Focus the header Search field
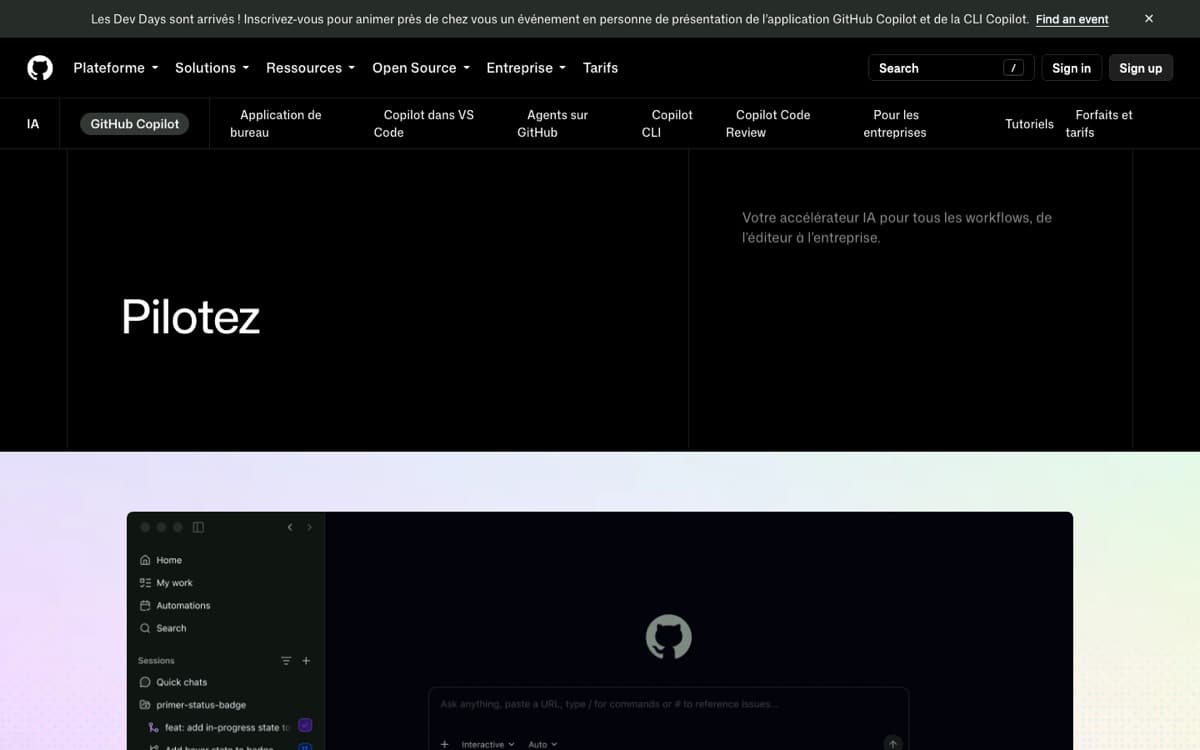This screenshot has width=1200, height=750. pos(951,68)
